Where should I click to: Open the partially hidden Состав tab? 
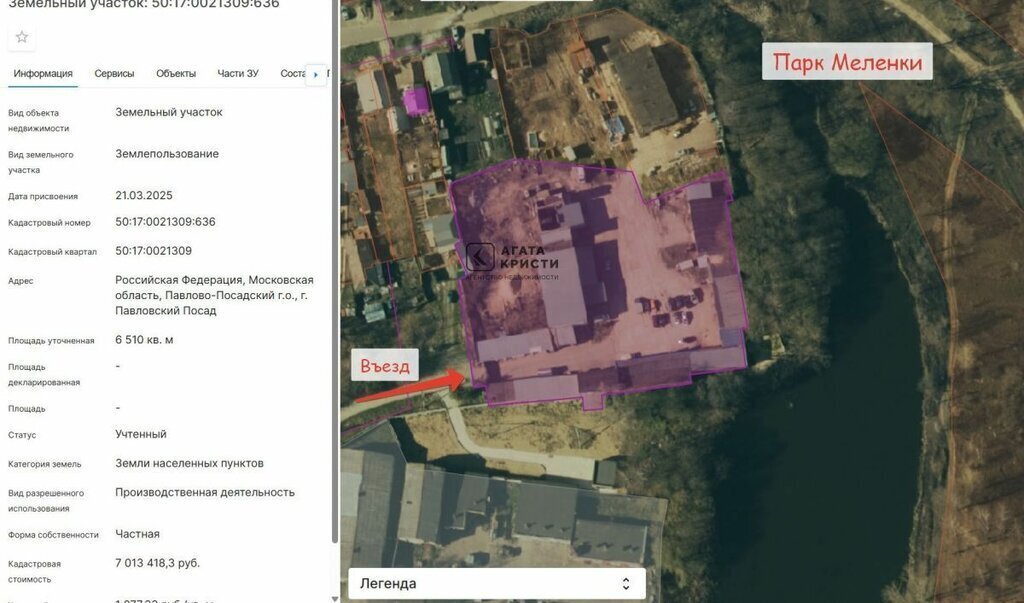tap(293, 74)
